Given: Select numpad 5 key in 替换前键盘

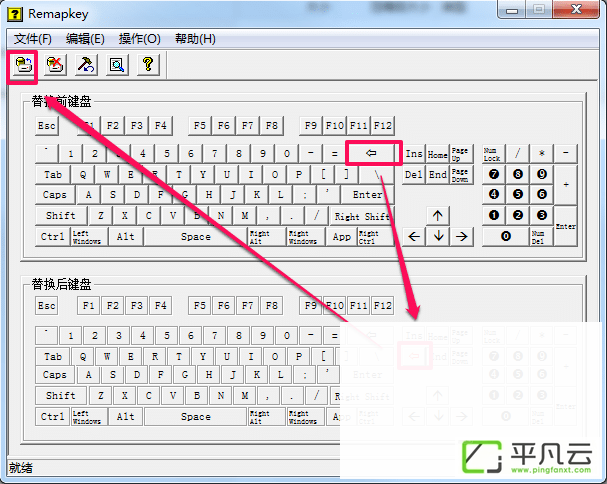Looking at the screenshot, I should pos(518,194).
